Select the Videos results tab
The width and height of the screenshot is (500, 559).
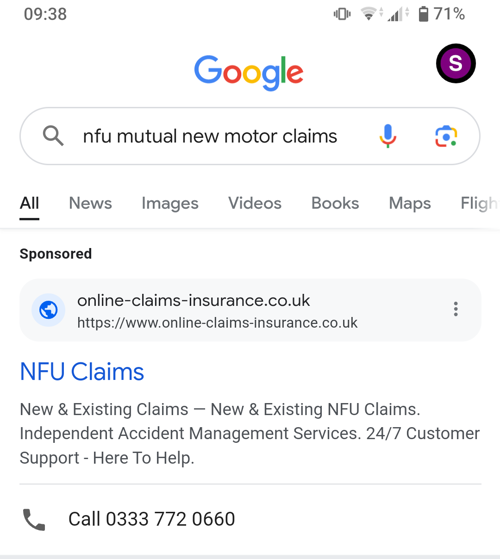pos(255,203)
